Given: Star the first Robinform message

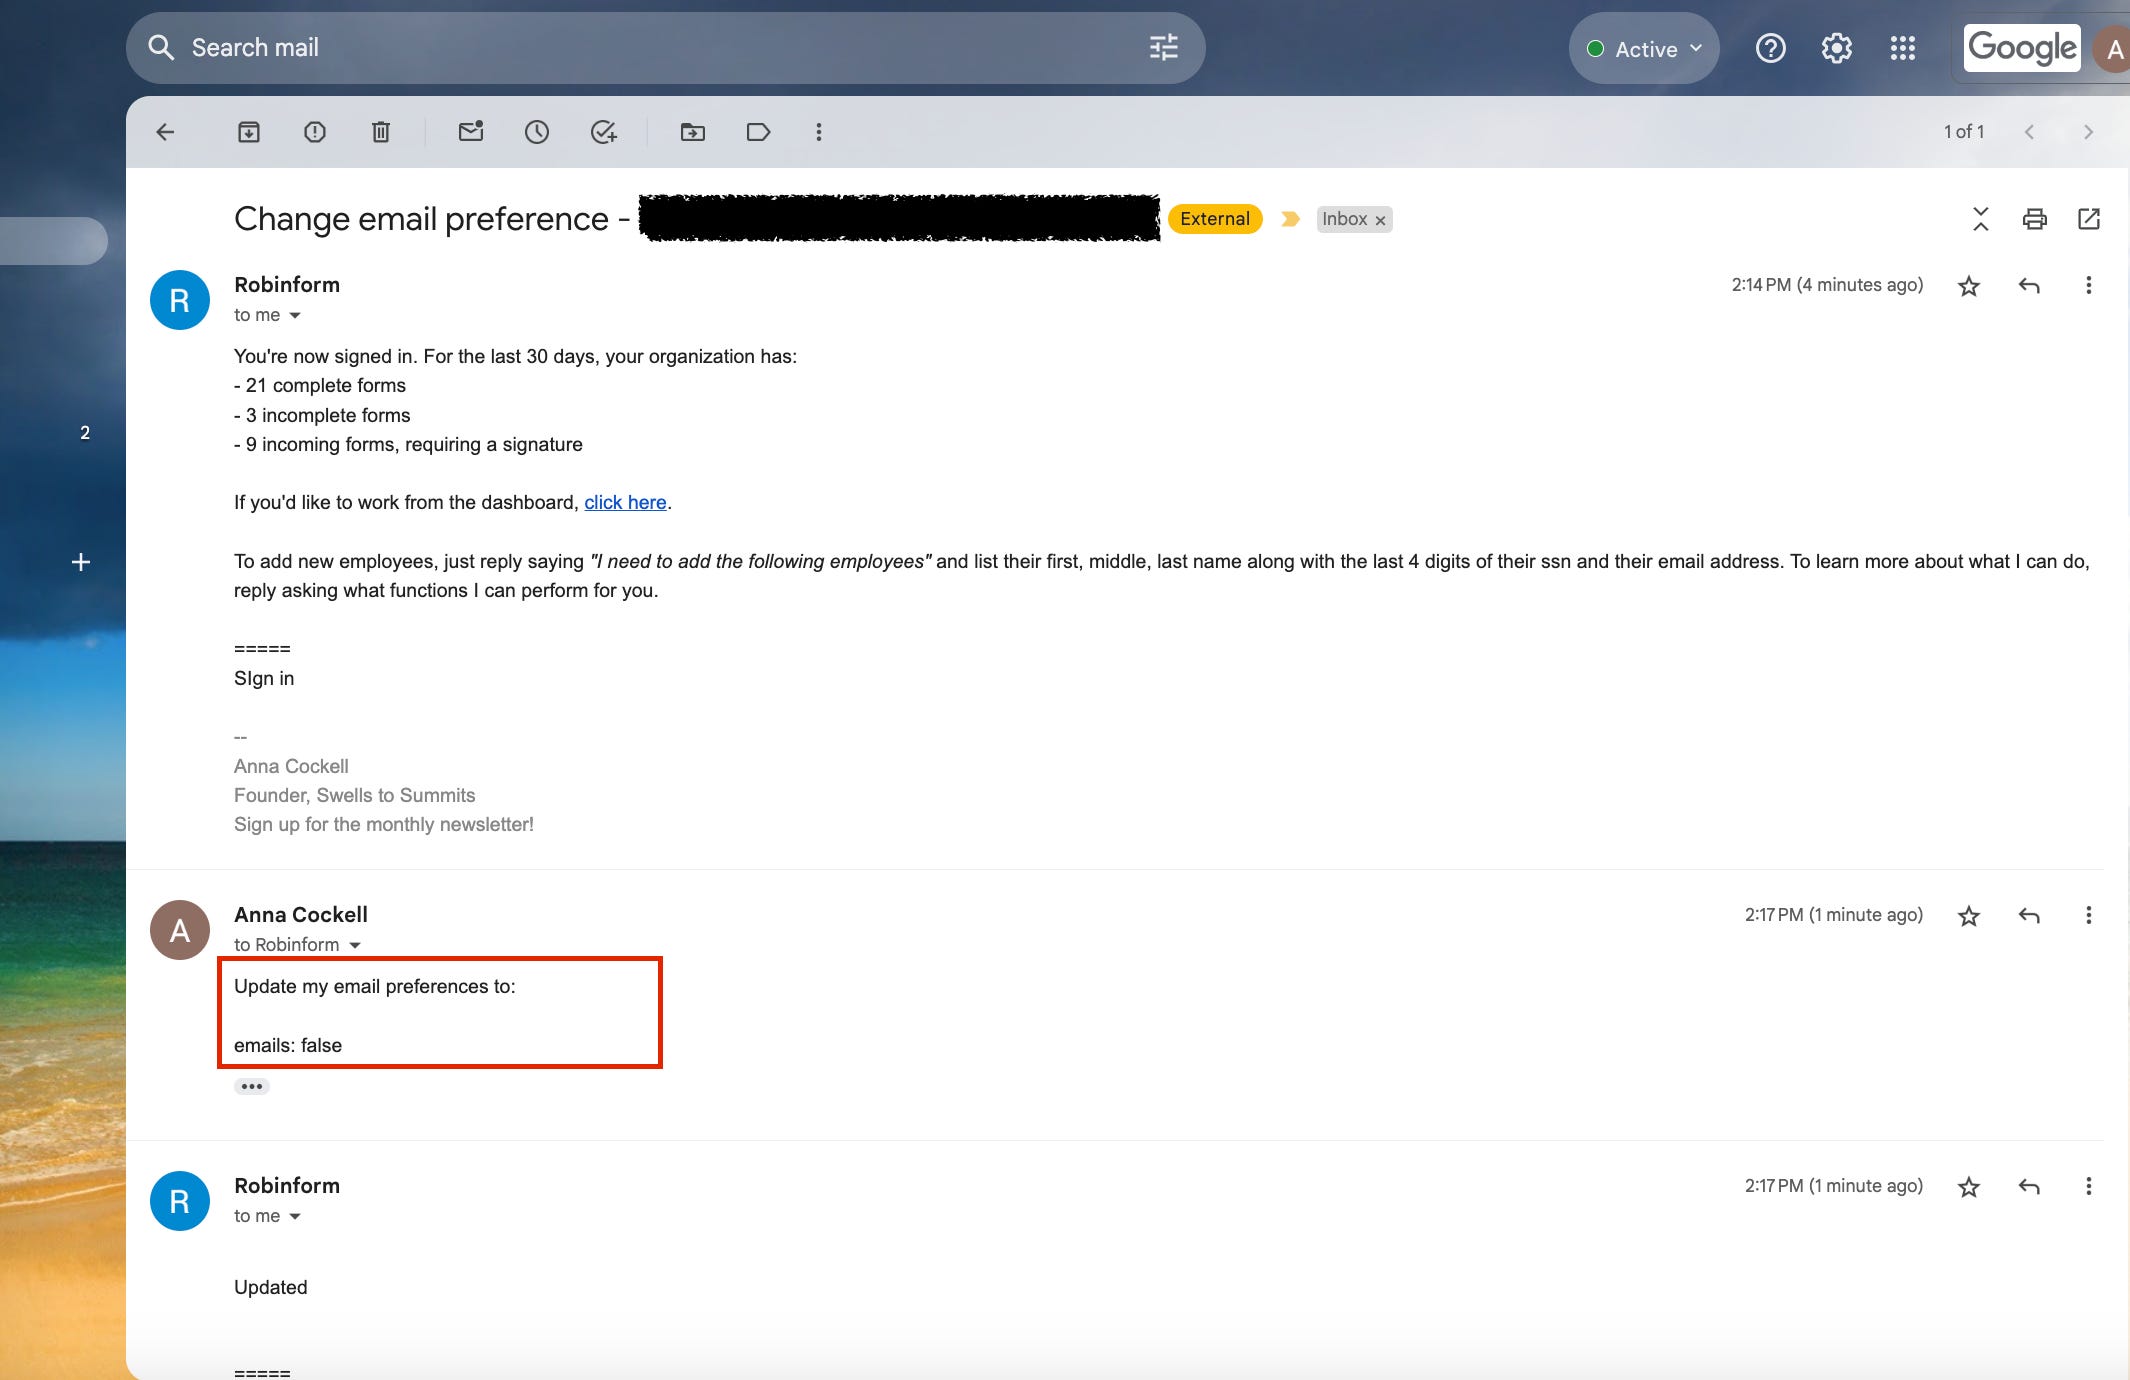Looking at the screenshot, I should click(1968, 286).
